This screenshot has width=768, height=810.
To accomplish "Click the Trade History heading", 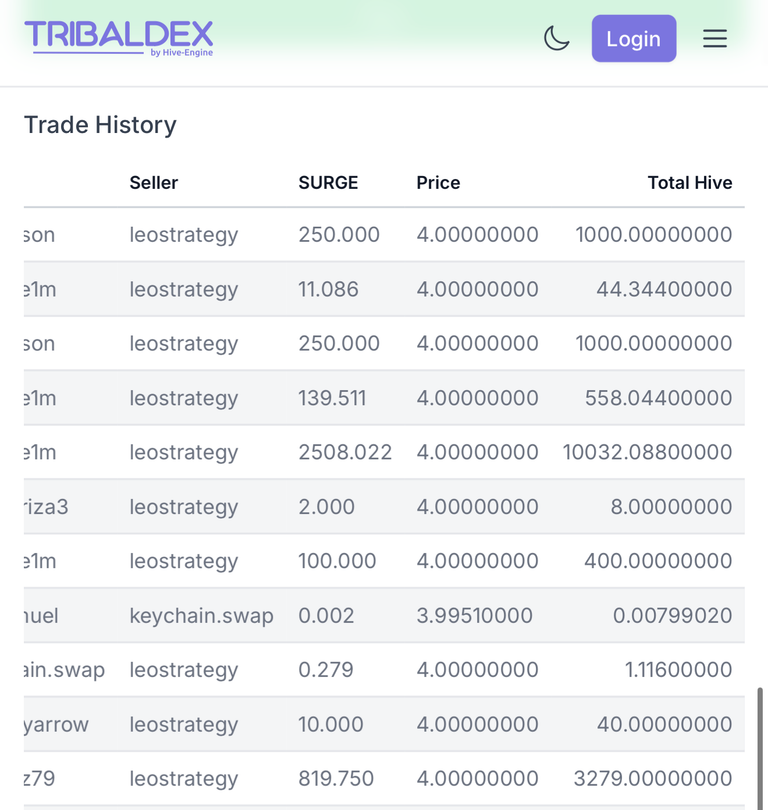I will (100, 125).
